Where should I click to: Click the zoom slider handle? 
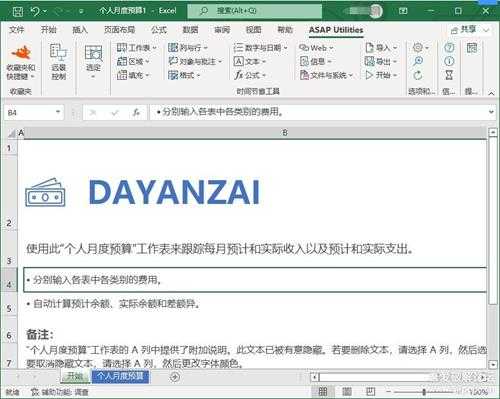coord(424,392)
